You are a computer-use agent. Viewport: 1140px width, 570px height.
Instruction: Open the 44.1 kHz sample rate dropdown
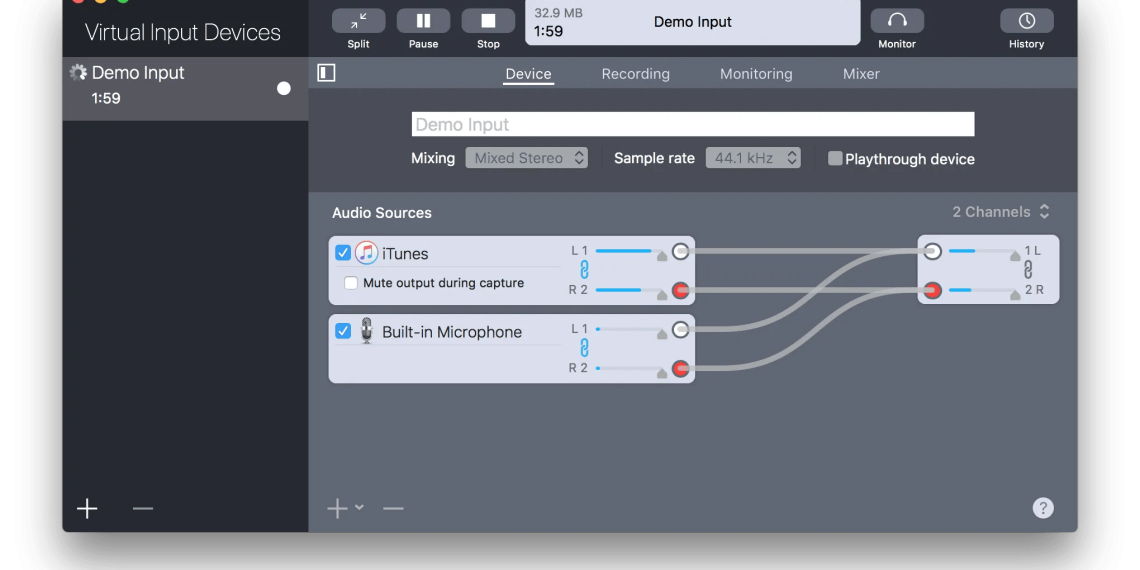tap(753, 158)
